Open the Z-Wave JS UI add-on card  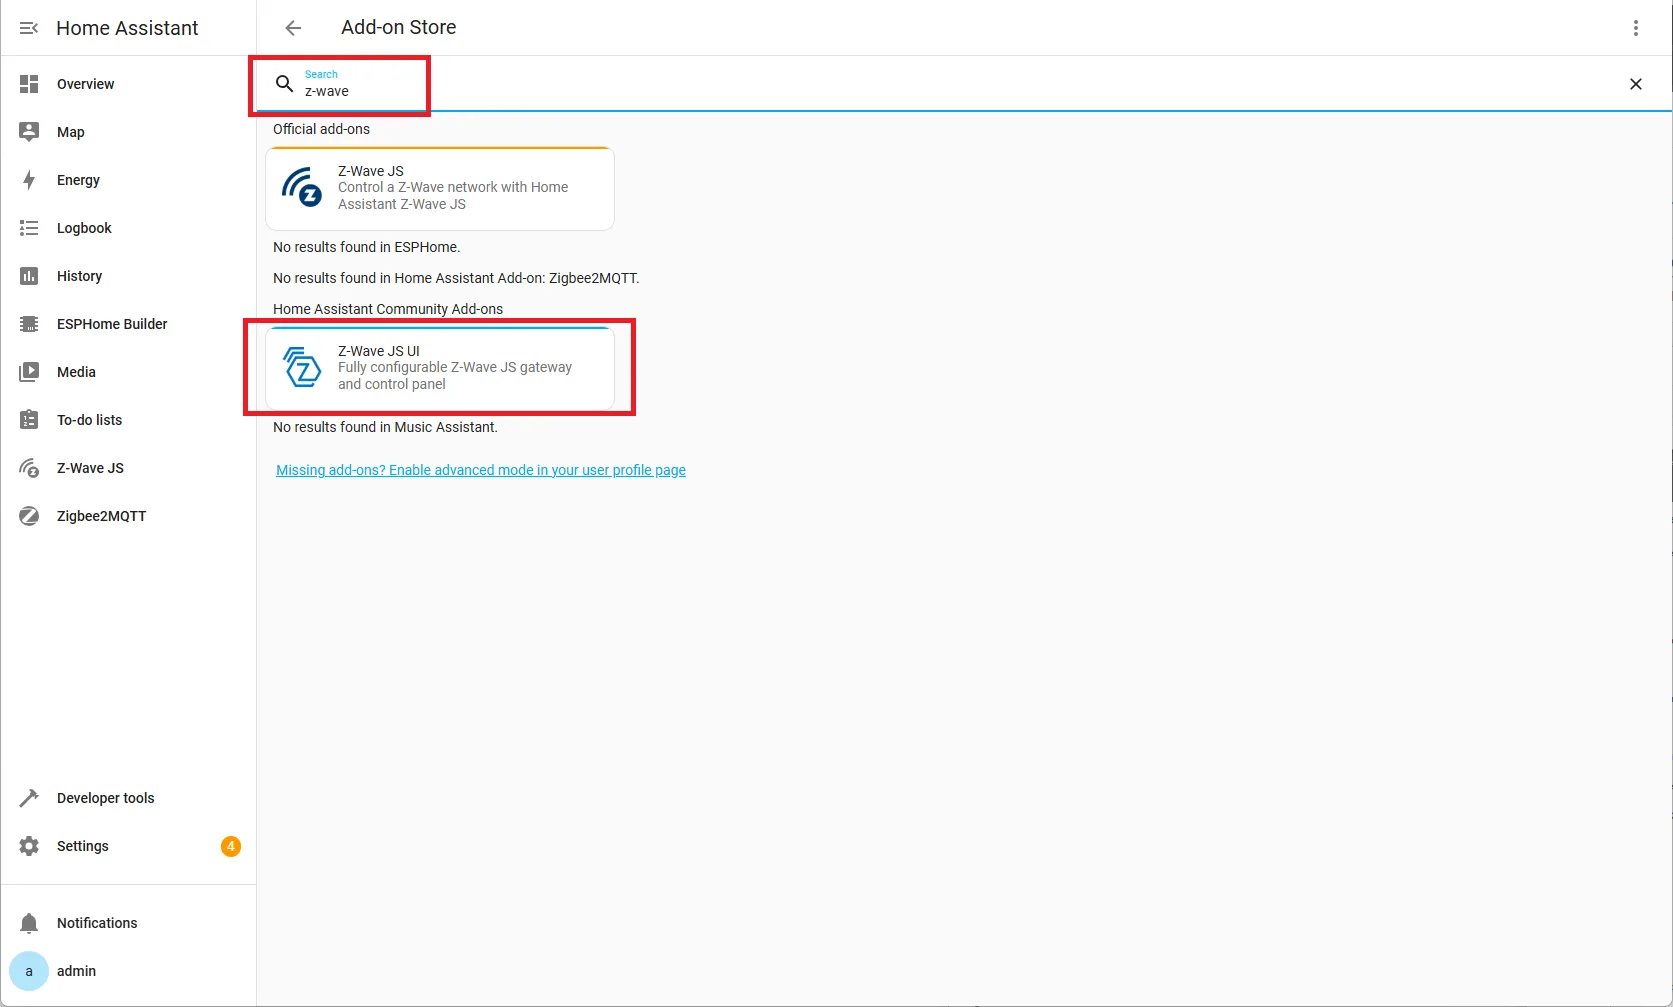click(x=438, y=367)
